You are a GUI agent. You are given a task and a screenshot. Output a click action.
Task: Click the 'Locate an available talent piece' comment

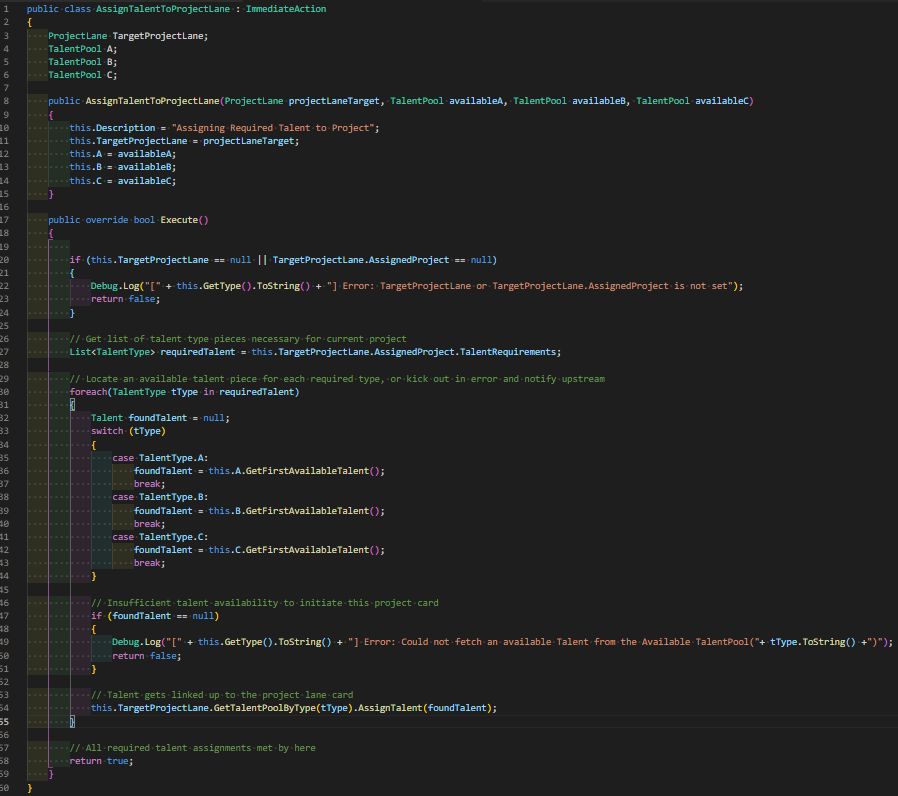coord(337,379)
